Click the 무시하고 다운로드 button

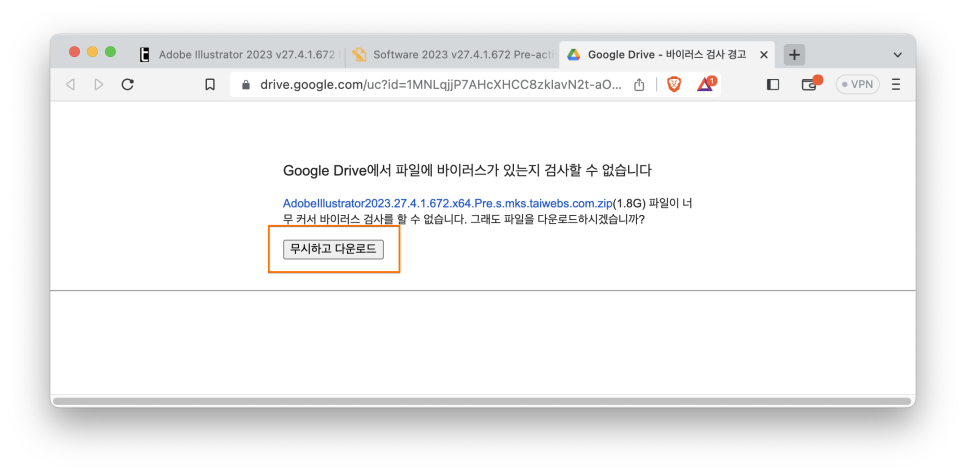point(333,249)
